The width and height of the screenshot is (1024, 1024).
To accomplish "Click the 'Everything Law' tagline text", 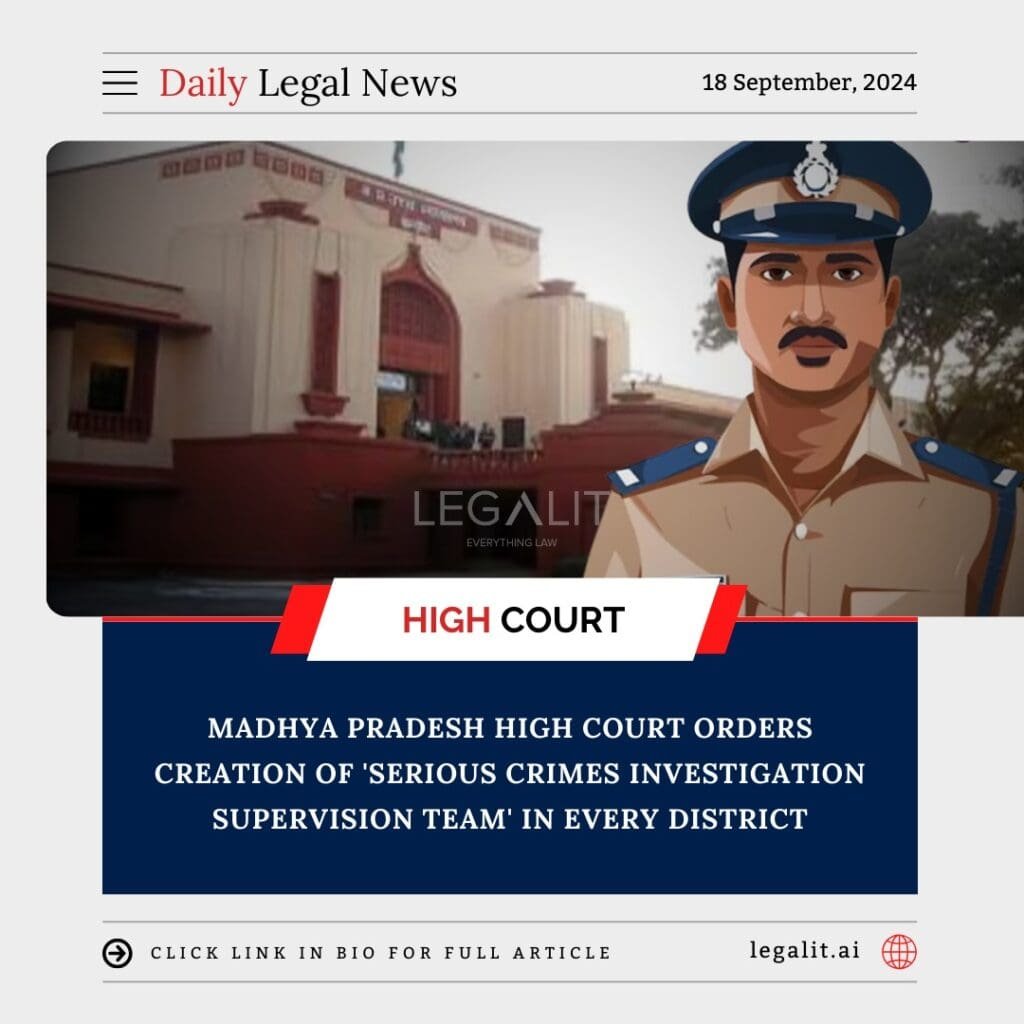I will 511,542.
